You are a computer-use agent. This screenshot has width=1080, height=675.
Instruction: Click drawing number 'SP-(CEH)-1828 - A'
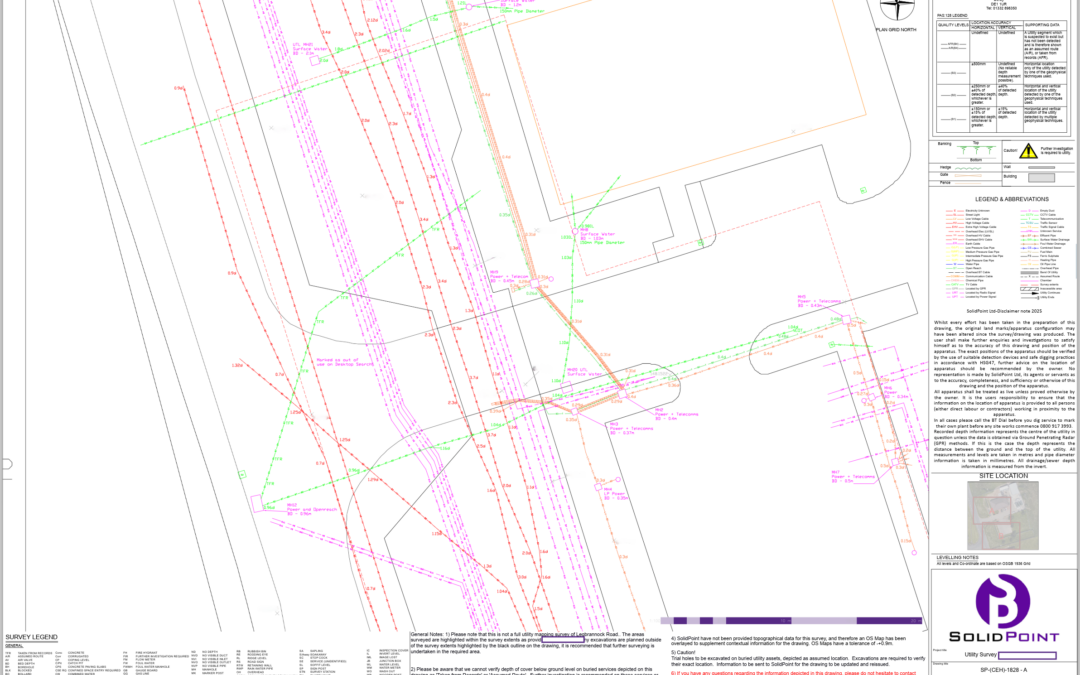pos(1005,669)
